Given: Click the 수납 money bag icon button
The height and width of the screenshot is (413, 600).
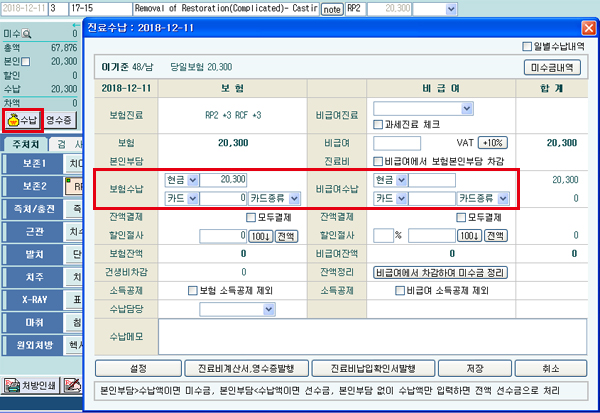Looking at the screenshot, I should 23,121.
